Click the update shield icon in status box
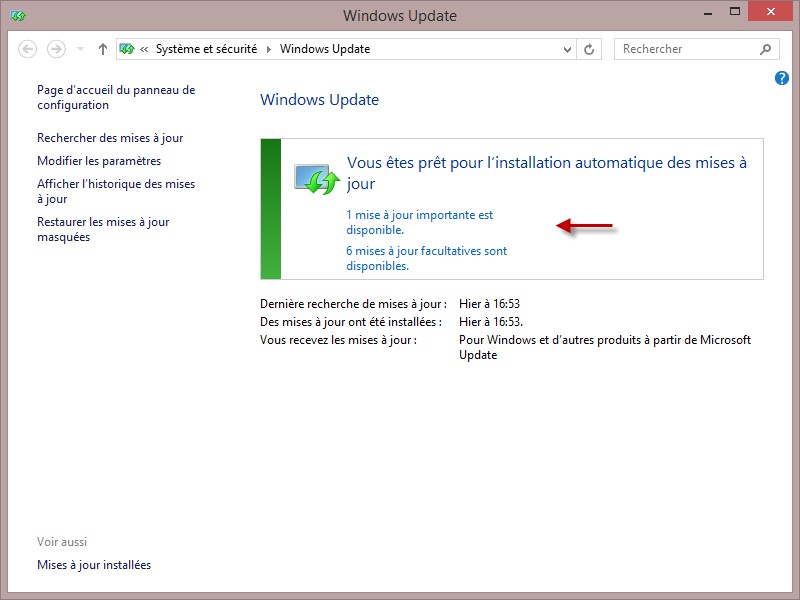 click(317, 179)
